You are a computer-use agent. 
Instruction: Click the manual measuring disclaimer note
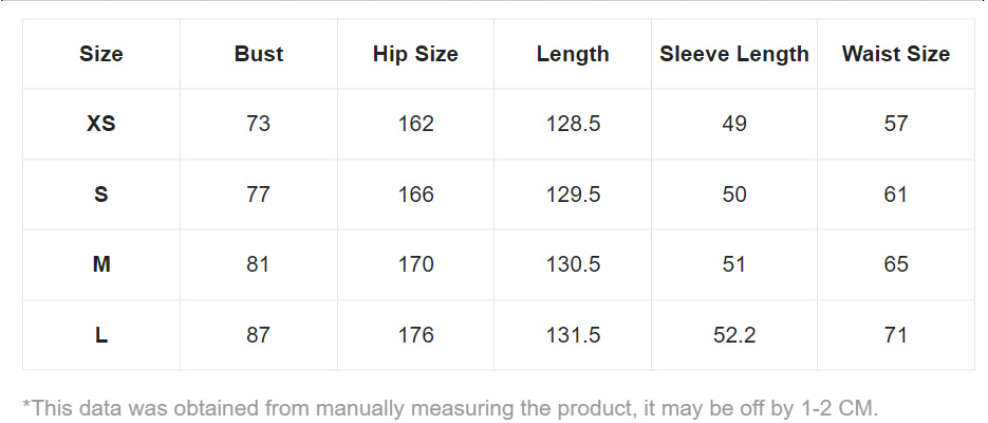coord(450,408)
